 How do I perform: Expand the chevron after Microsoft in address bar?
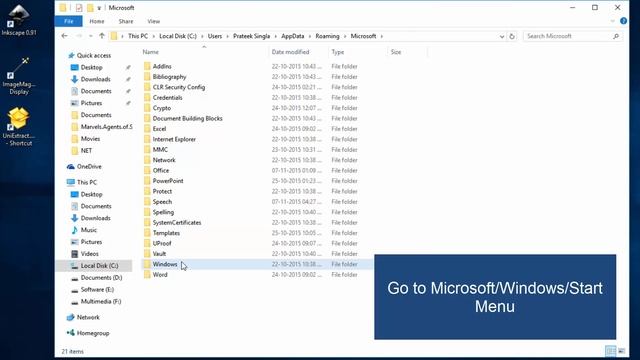382,36
